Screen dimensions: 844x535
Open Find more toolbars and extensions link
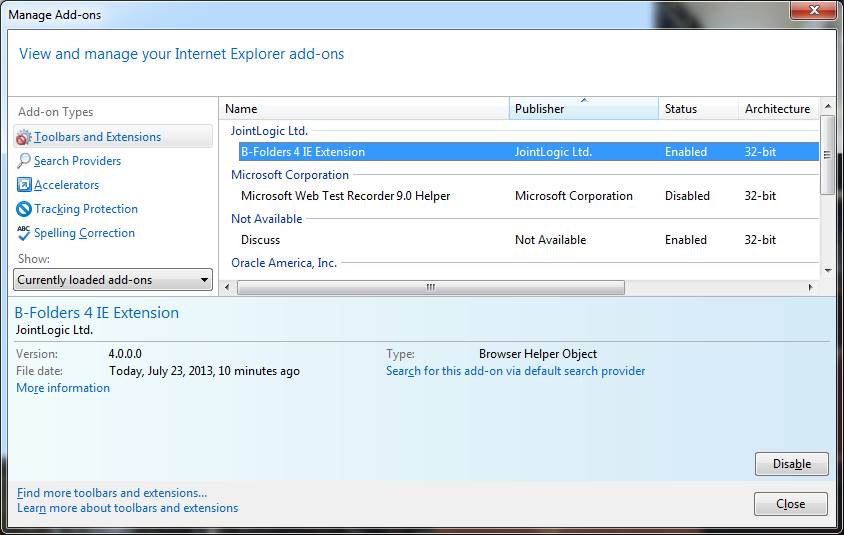click(x=112, y=493)
